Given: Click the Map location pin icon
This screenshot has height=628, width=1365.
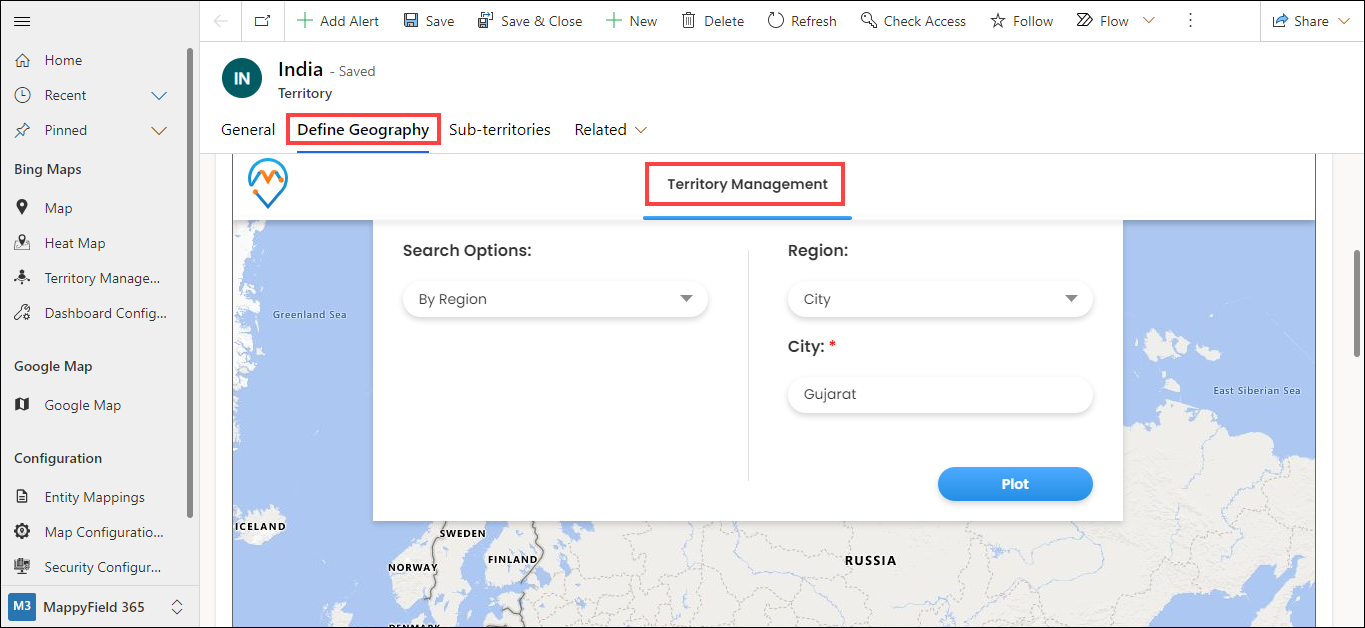Looking at the screenshot, I should click(x=23, y=208).
